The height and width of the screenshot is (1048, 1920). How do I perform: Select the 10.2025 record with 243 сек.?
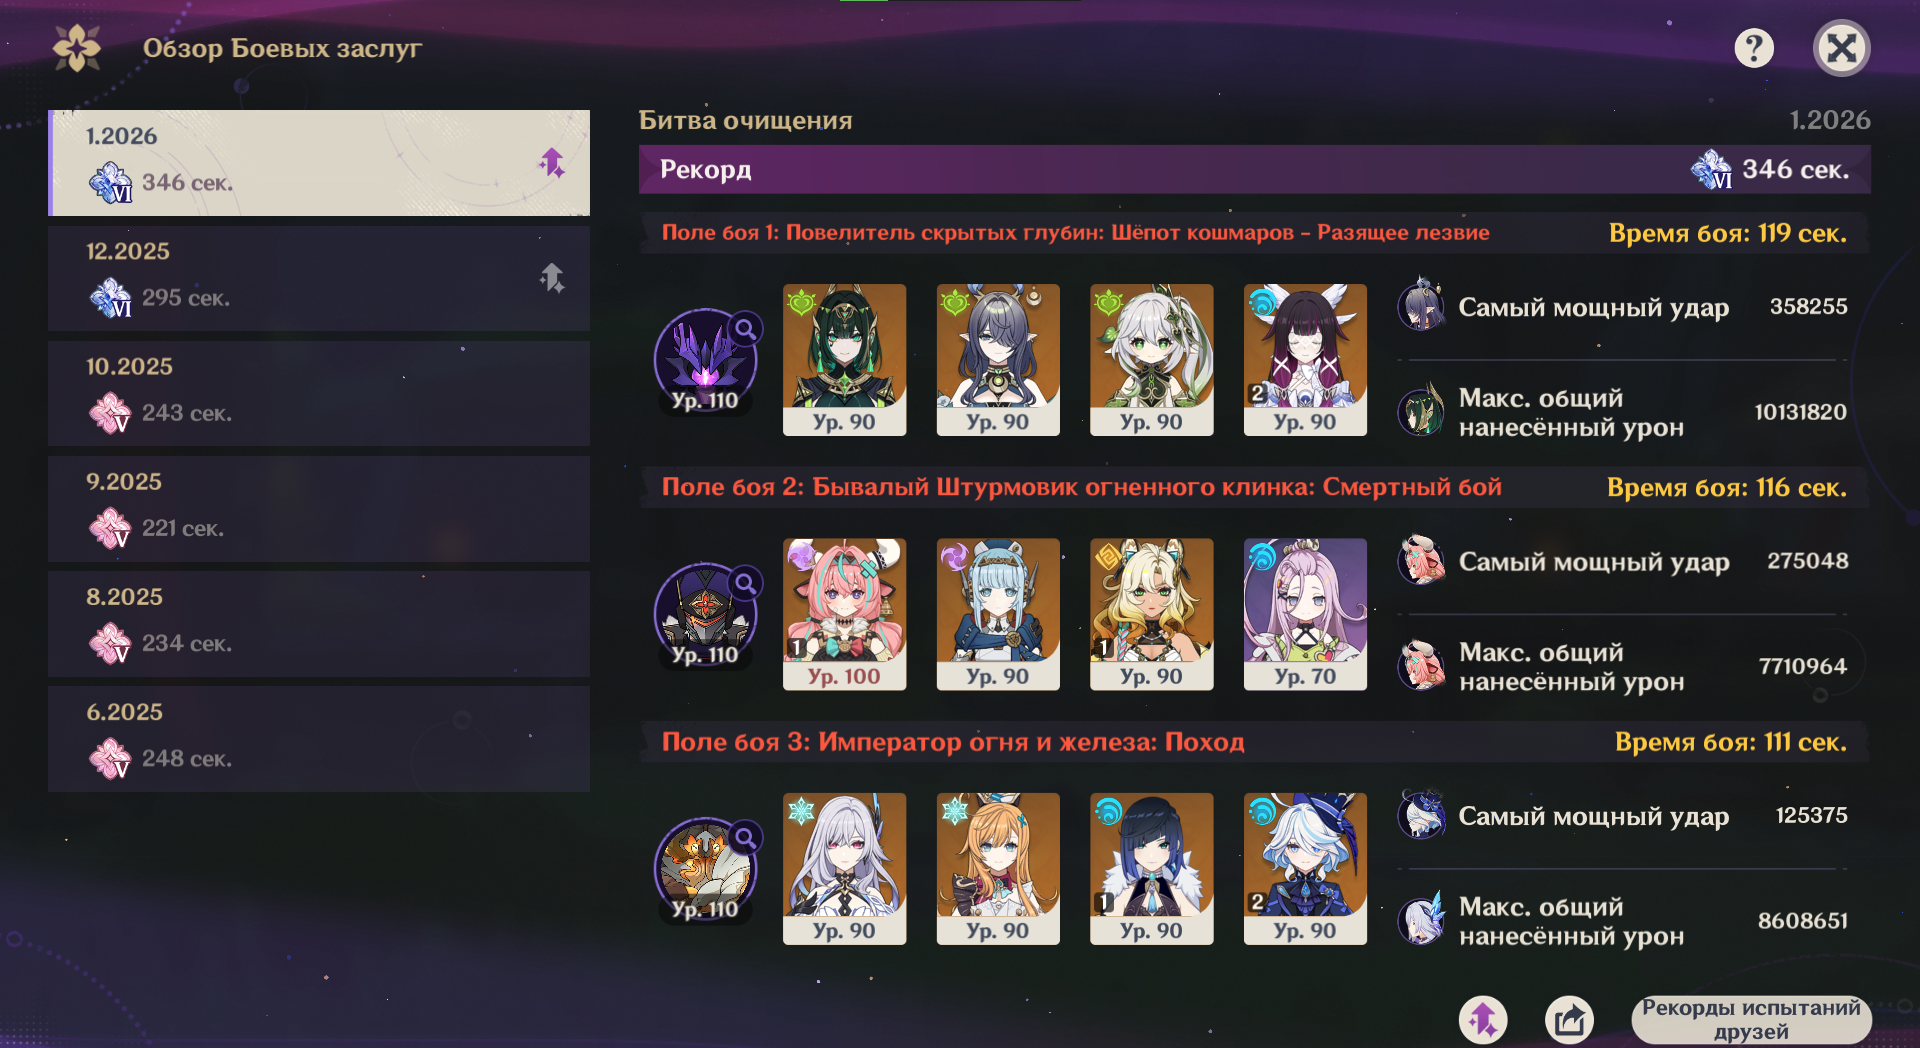click(x=319, y=393)
